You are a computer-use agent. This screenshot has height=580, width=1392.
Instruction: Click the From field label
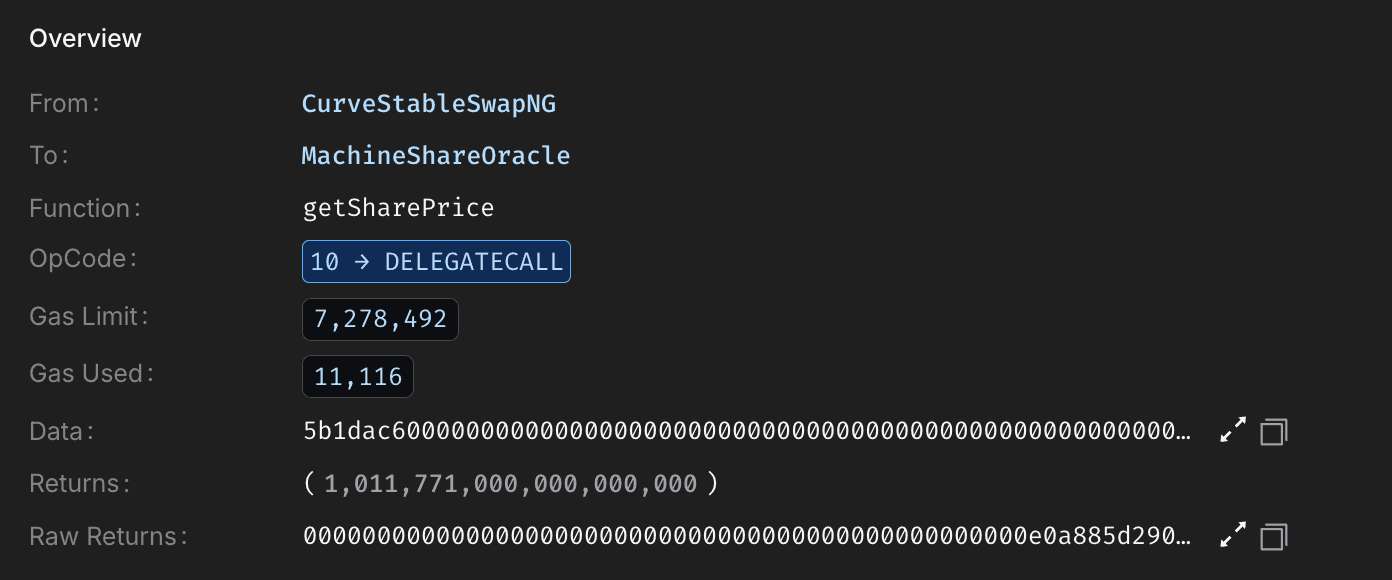63,103
